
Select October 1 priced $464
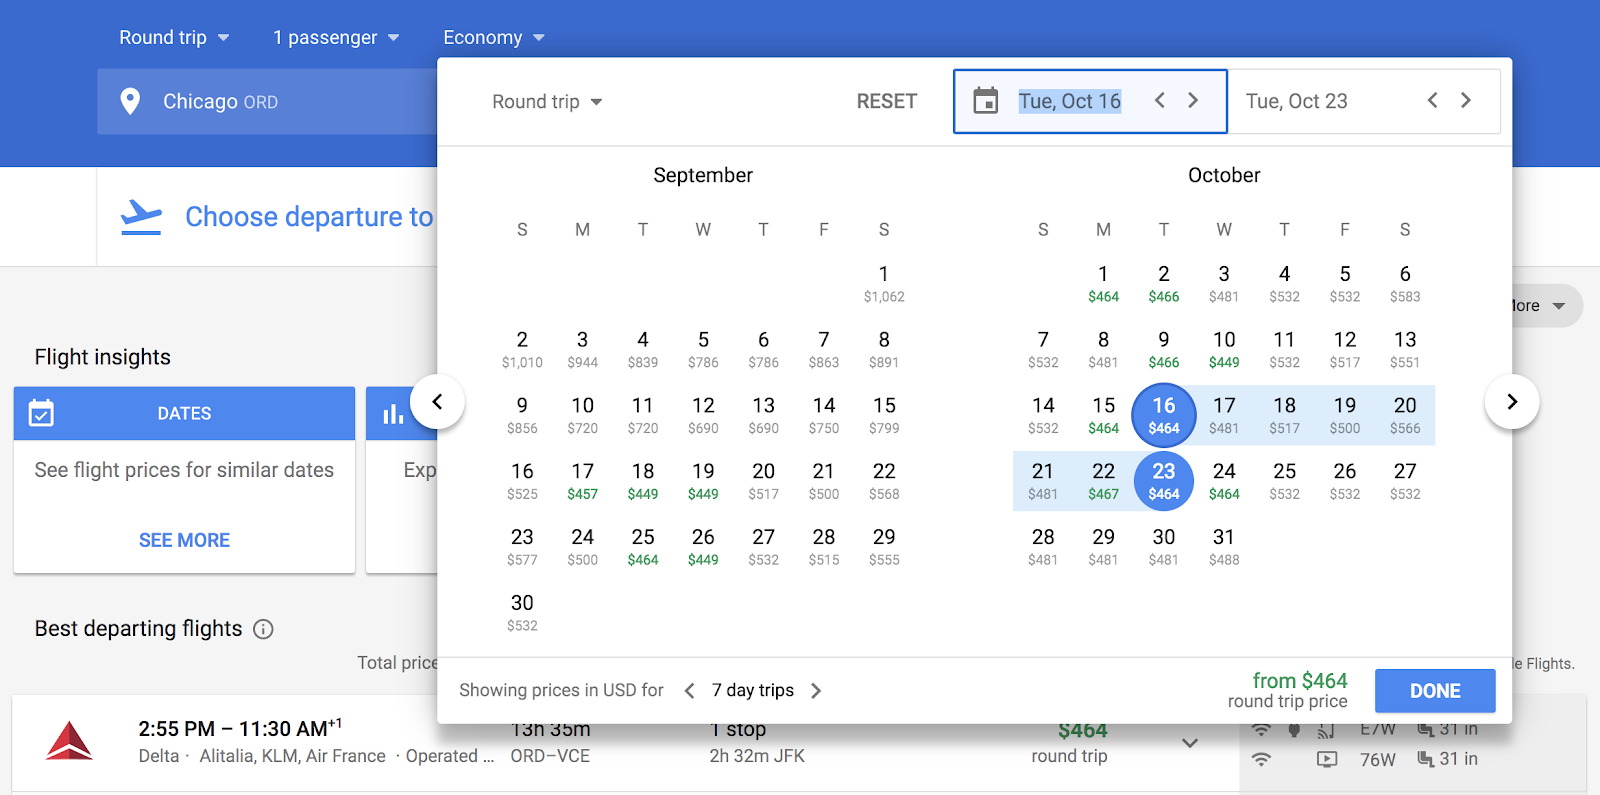[1103, 283]
